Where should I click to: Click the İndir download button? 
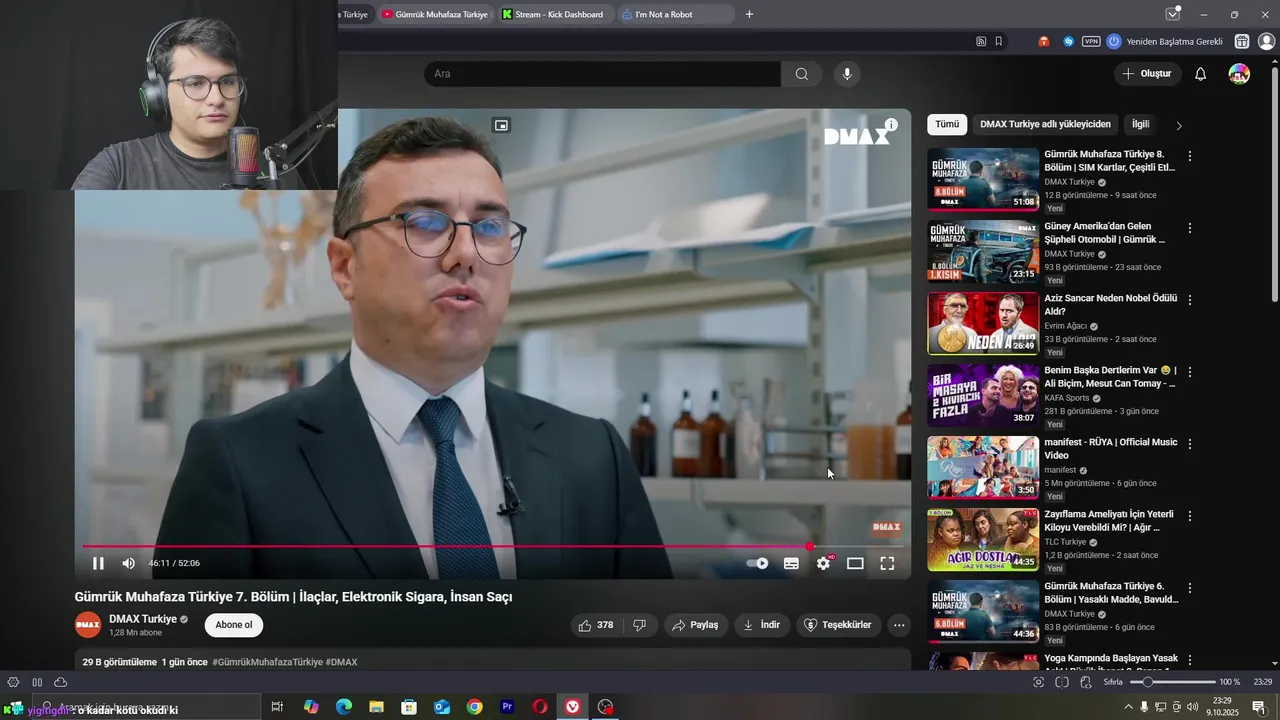760,625
